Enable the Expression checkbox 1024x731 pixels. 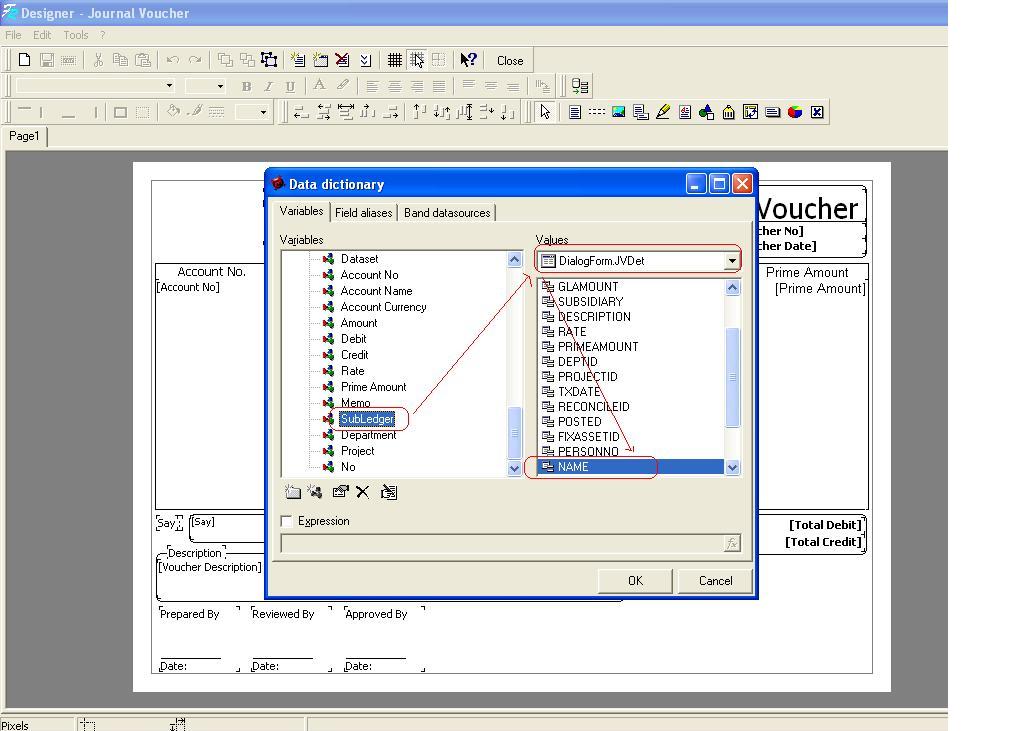(286, 521)
